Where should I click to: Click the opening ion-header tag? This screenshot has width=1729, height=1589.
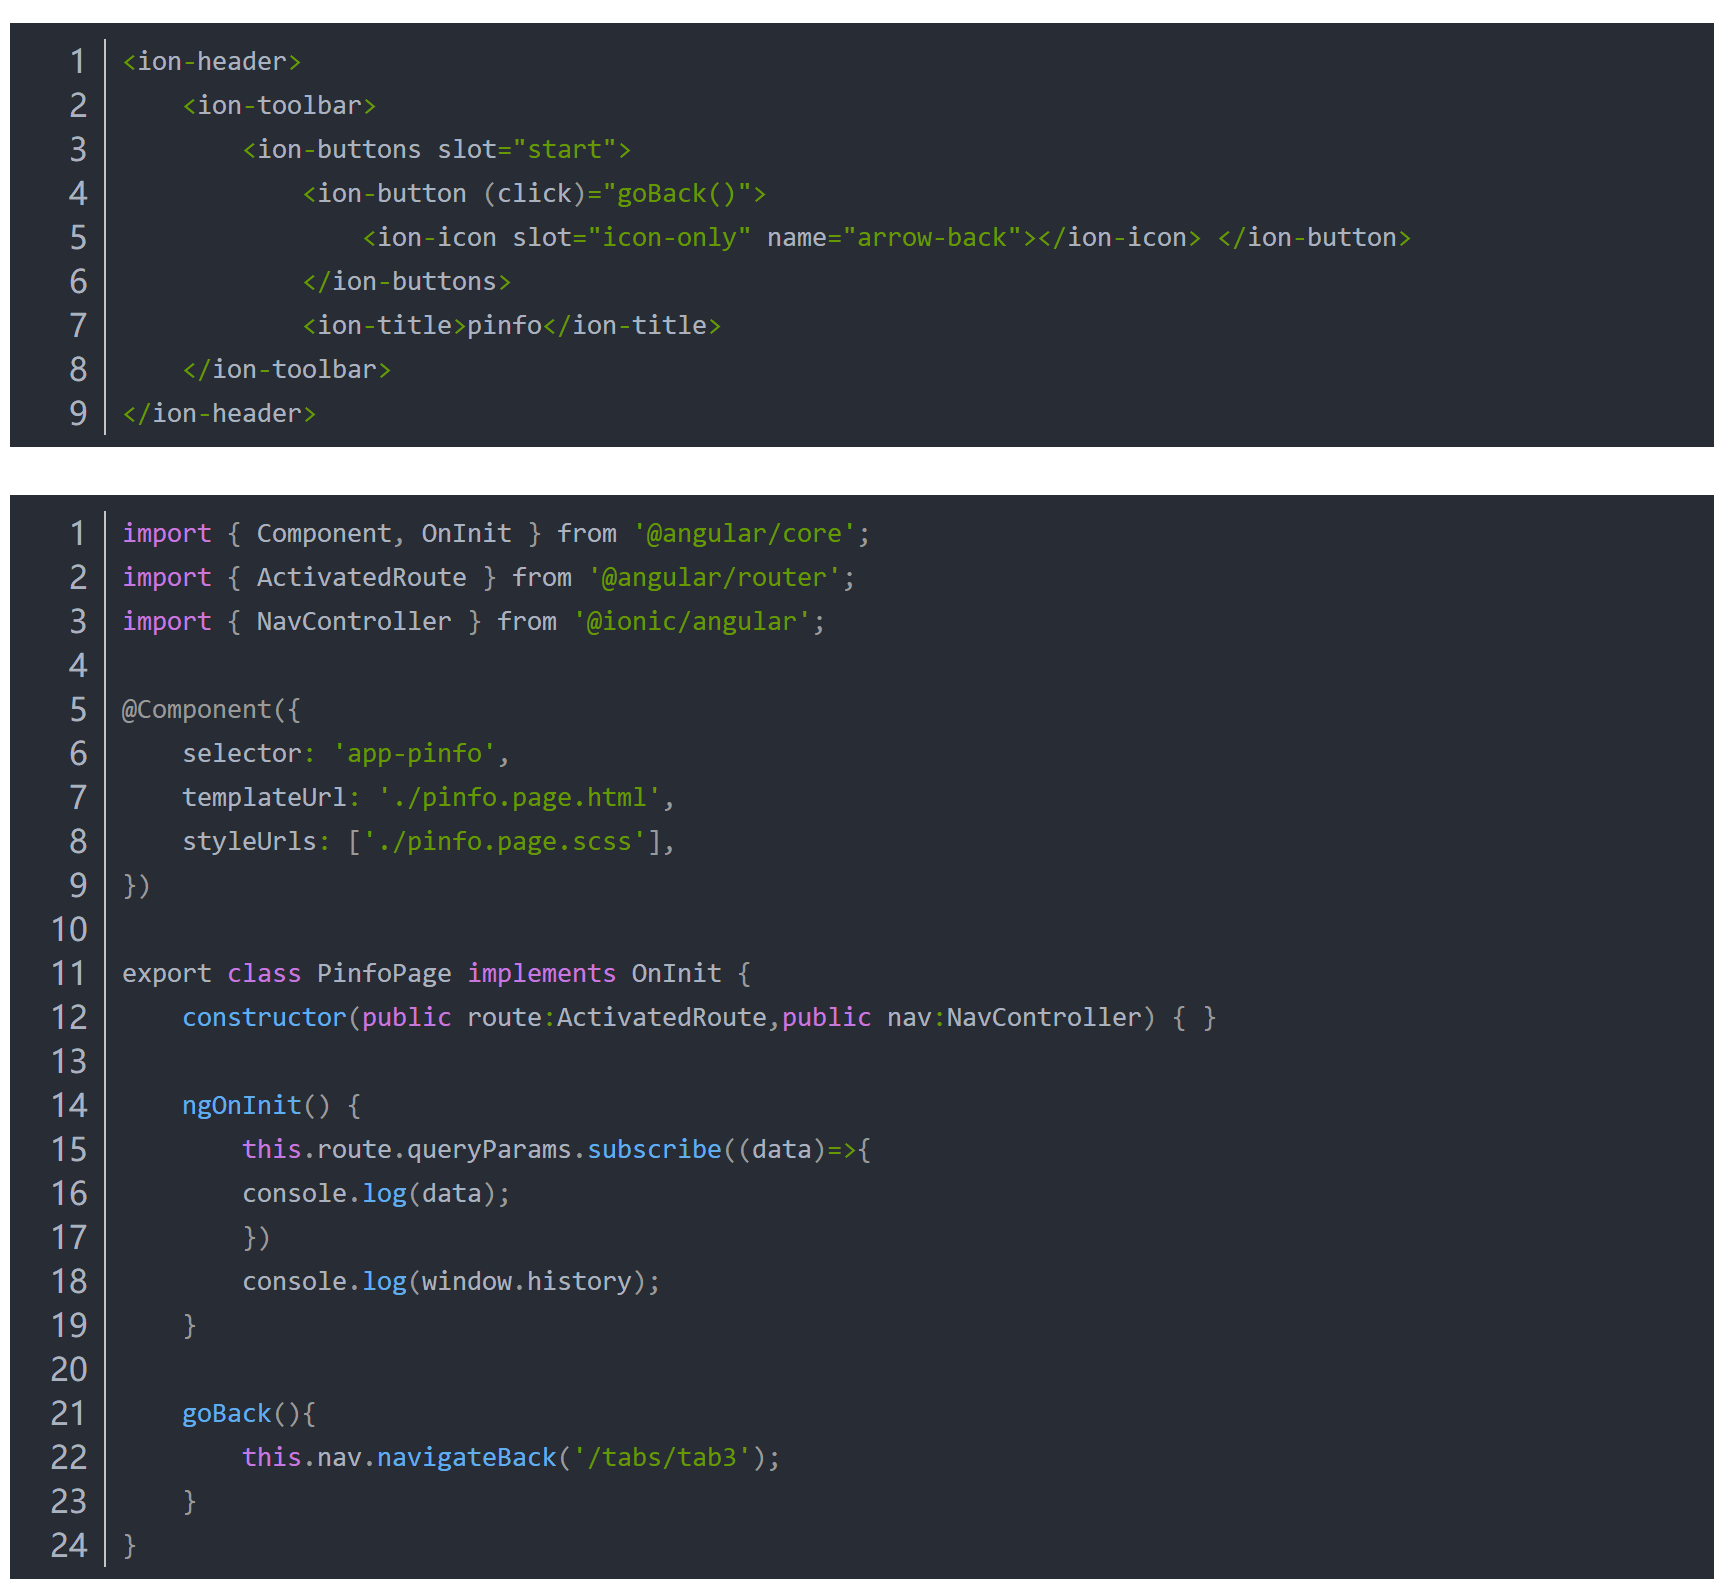pos(211,61)
